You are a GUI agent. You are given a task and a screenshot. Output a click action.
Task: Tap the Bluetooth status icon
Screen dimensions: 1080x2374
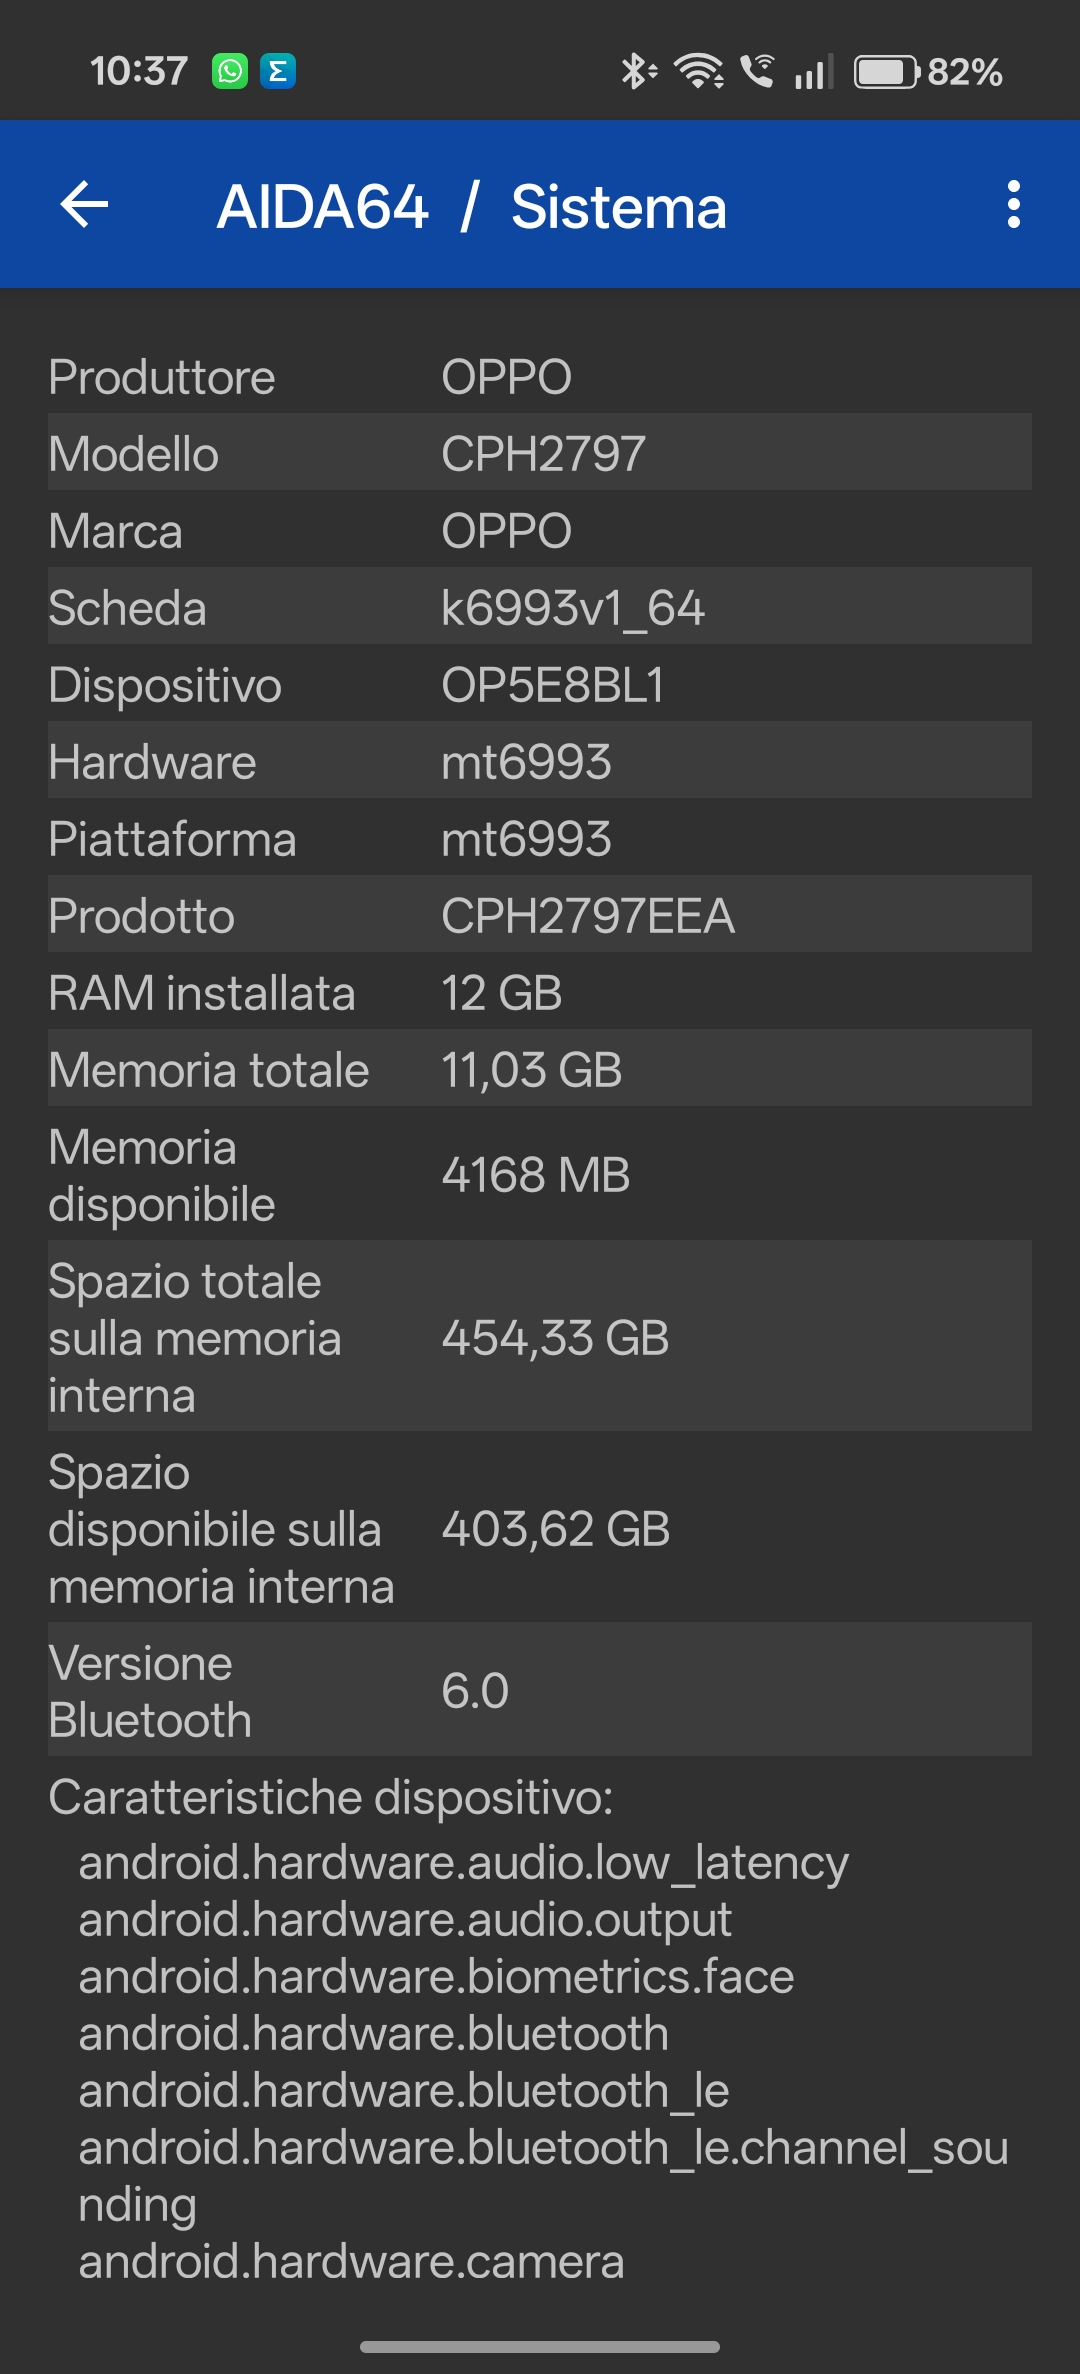[637, 72]
